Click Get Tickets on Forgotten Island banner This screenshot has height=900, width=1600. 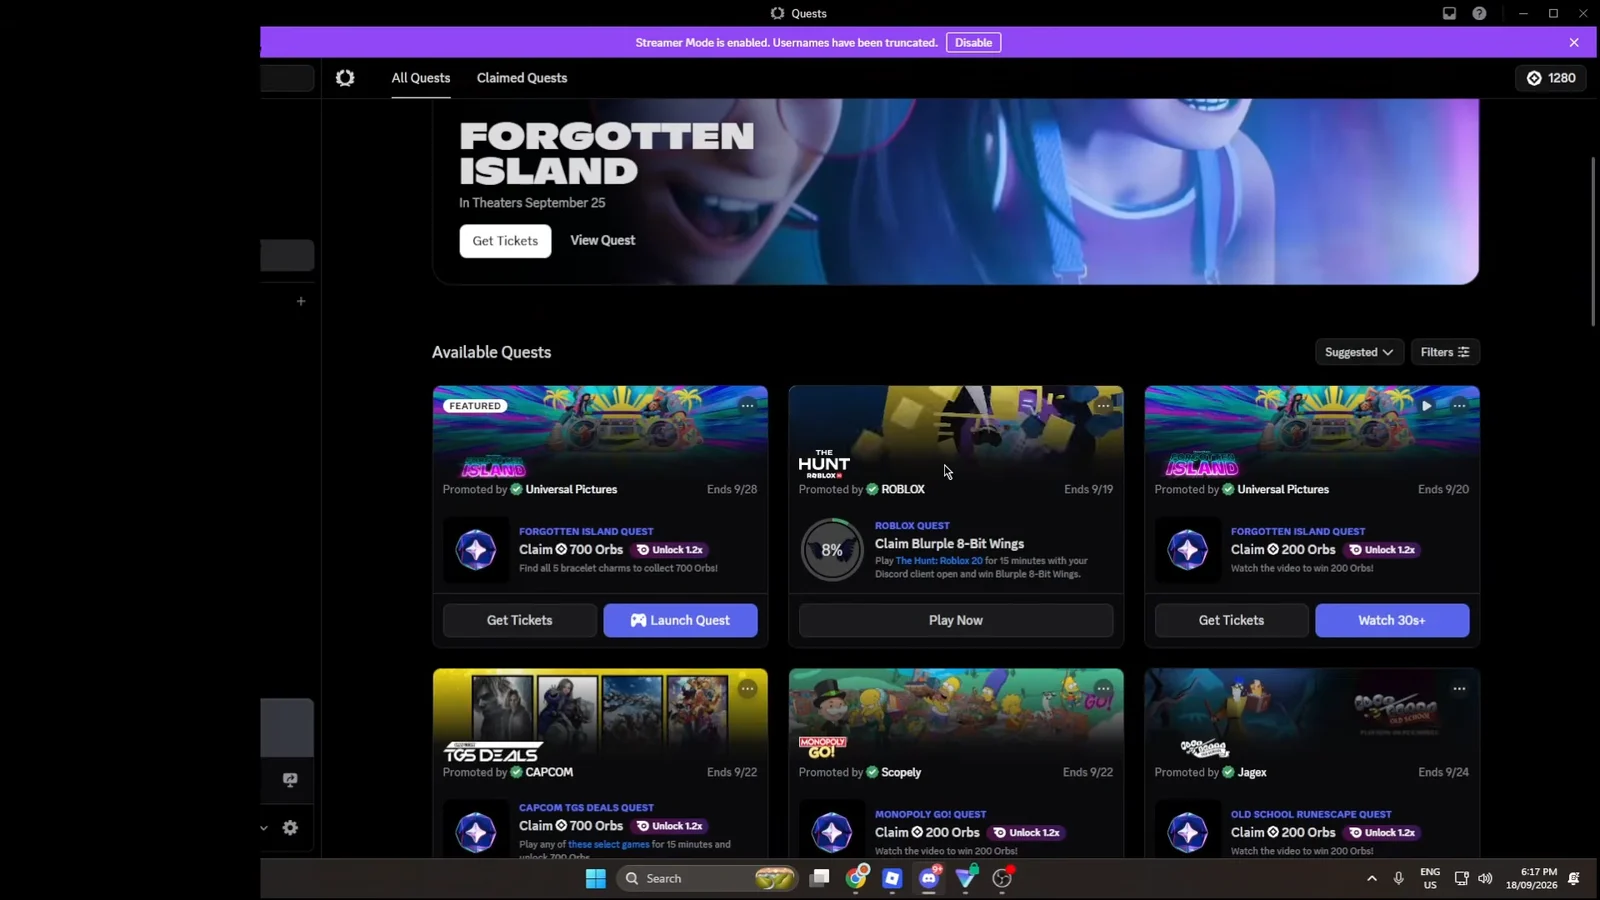[x=505, y=241]
